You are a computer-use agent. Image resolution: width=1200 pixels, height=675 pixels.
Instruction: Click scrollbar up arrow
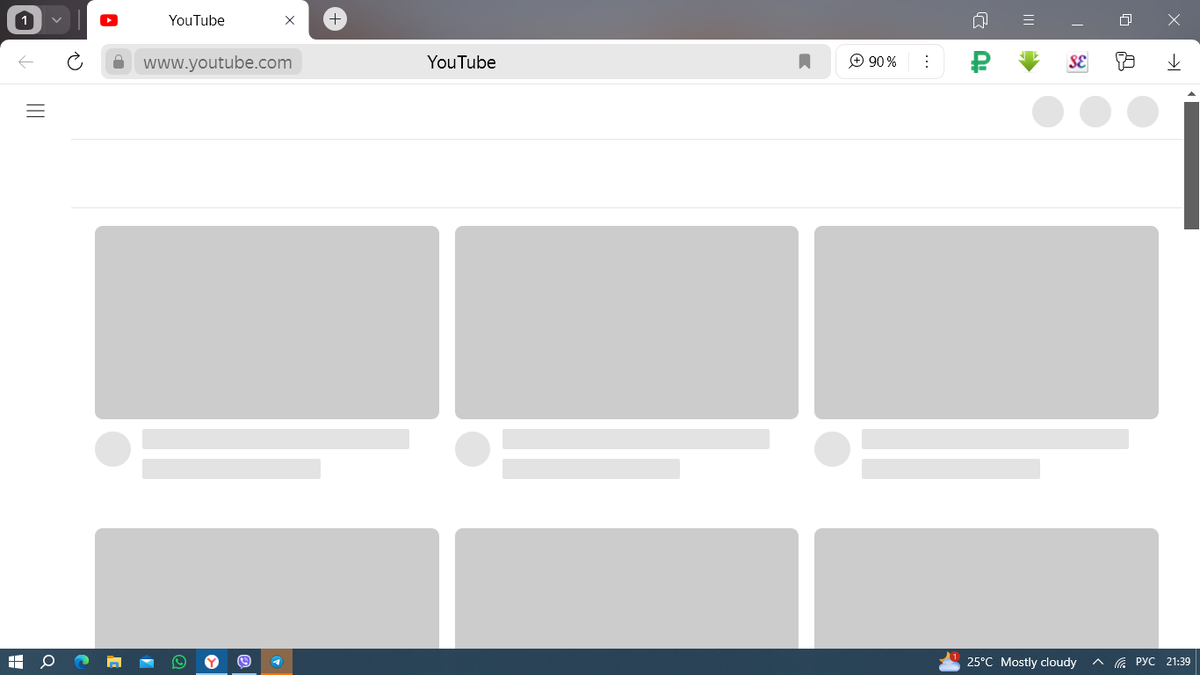tap(1192, 93)
